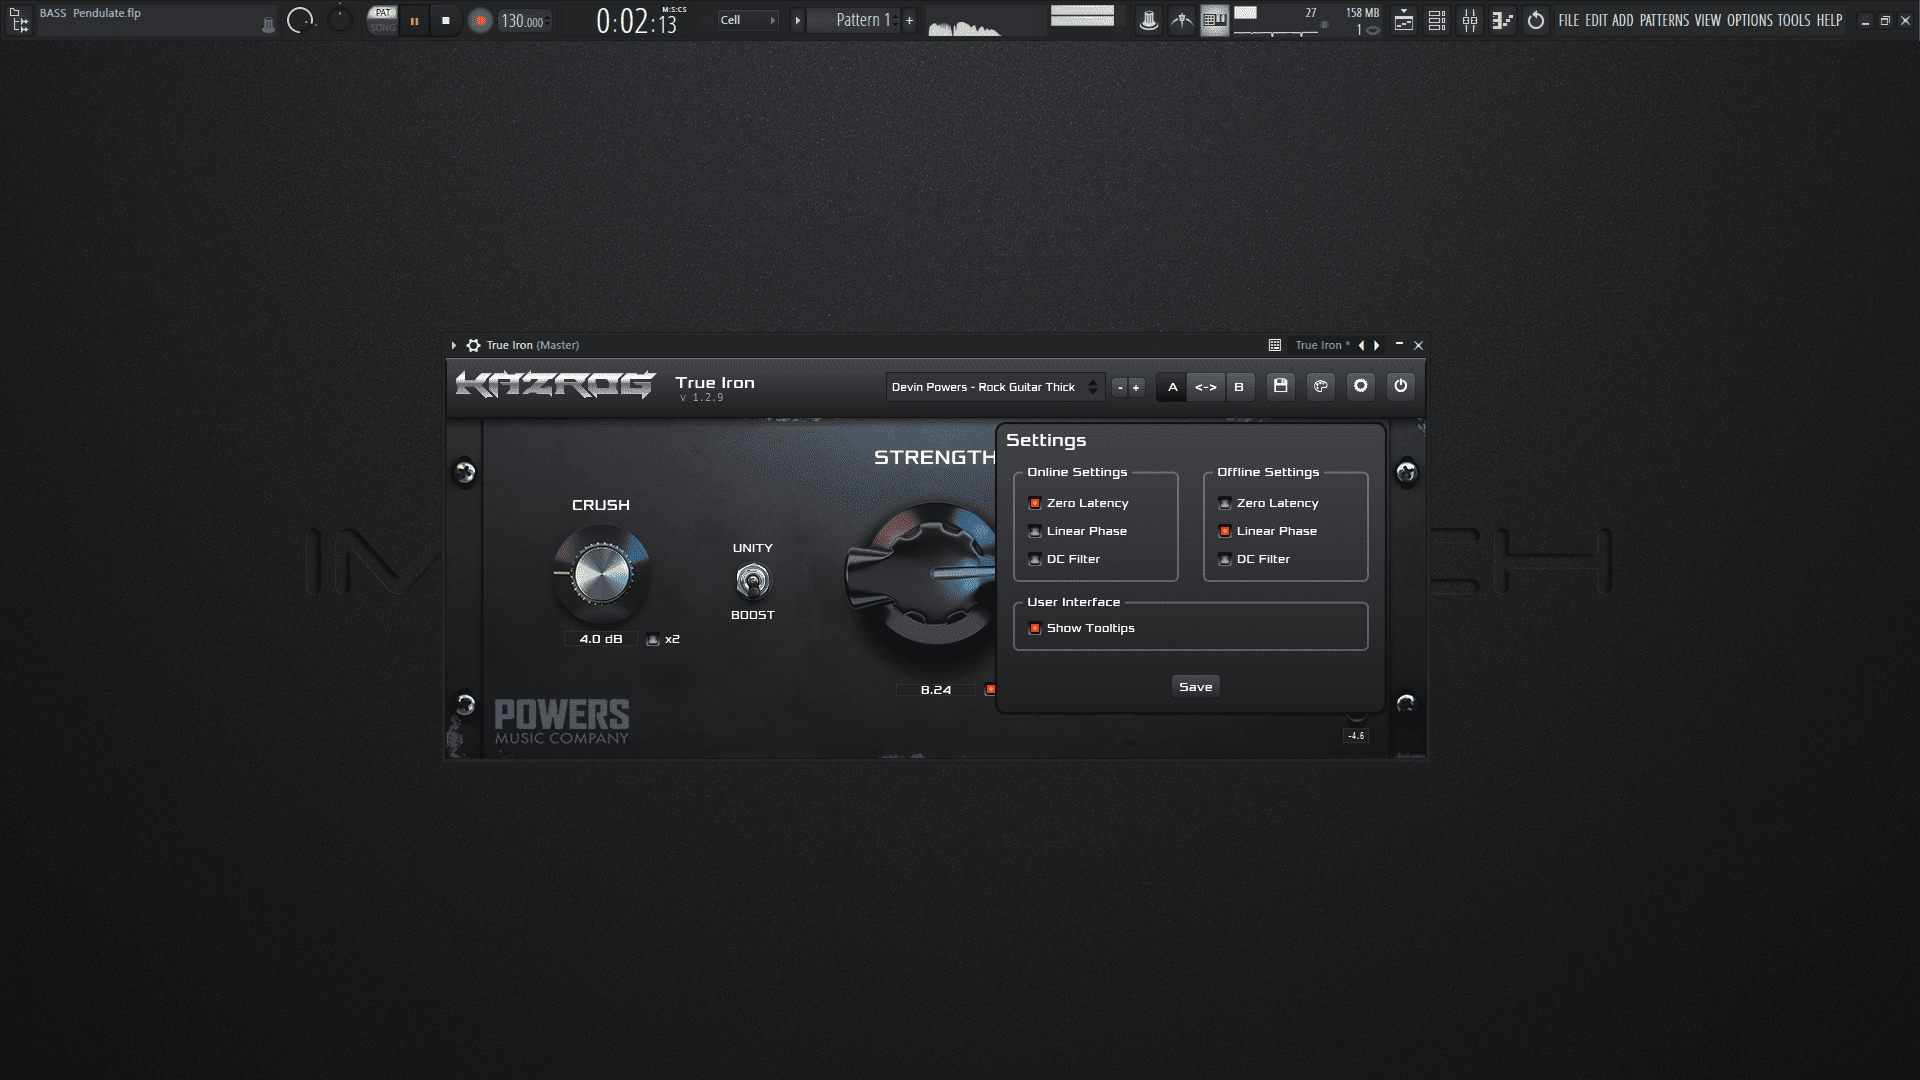Toggle the plugin settings gear icon
1920x1080 pixels.
click(x=1361, y=386)
